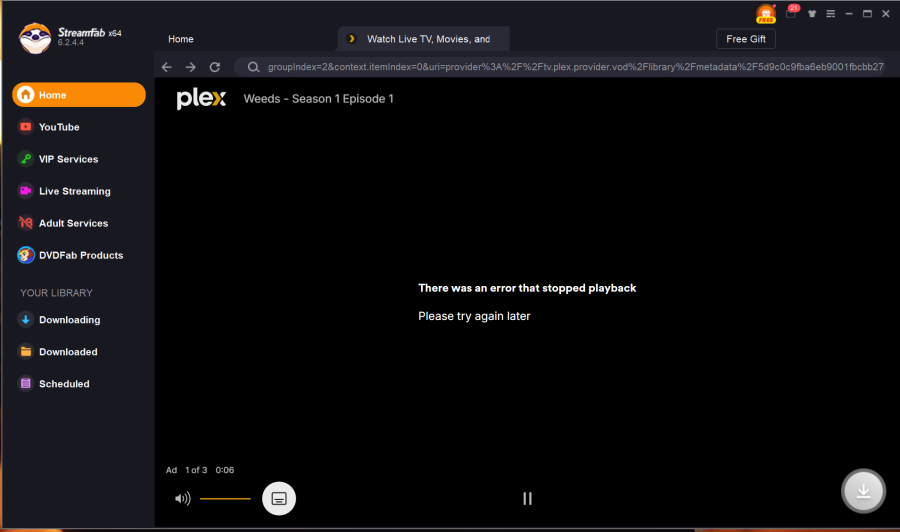The image size is (900, 532).
Task: Click the YouTube icon in sidebar
Action: [x=25, y=127]
